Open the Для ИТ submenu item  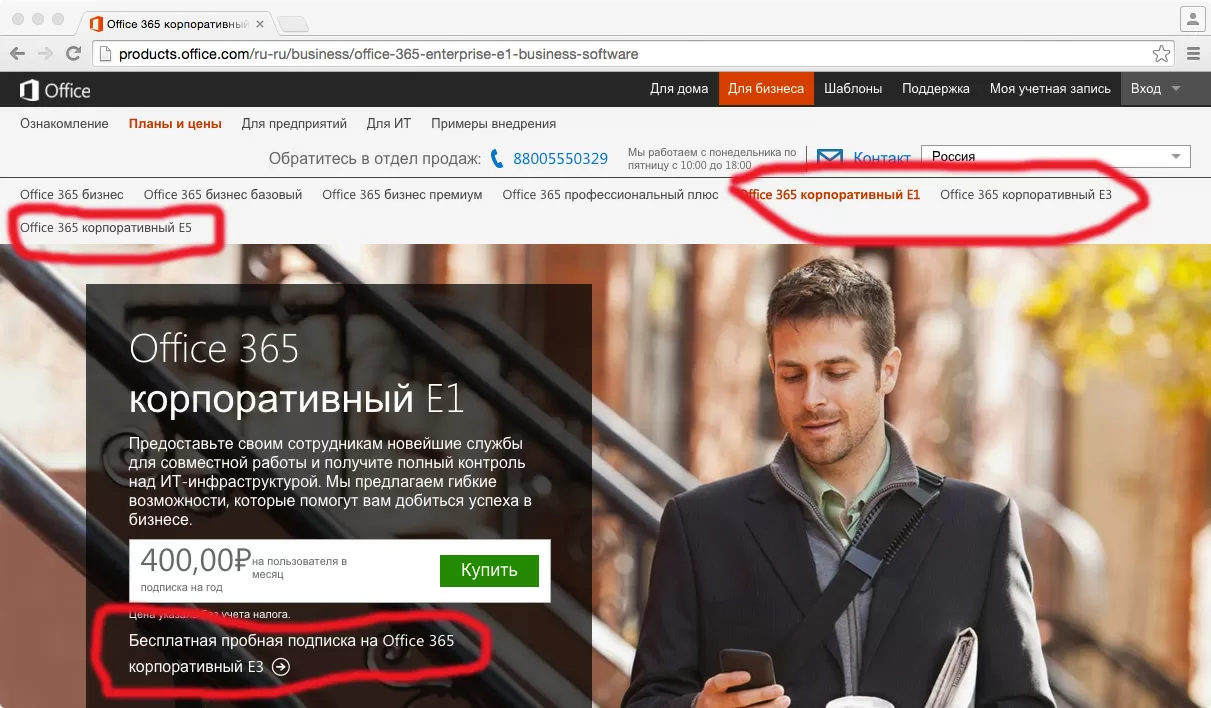389,124
